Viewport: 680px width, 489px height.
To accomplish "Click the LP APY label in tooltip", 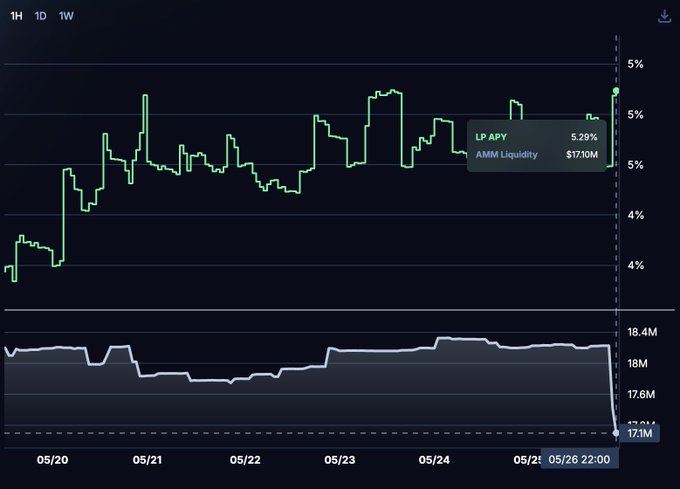I will click(x=491, y=137).
